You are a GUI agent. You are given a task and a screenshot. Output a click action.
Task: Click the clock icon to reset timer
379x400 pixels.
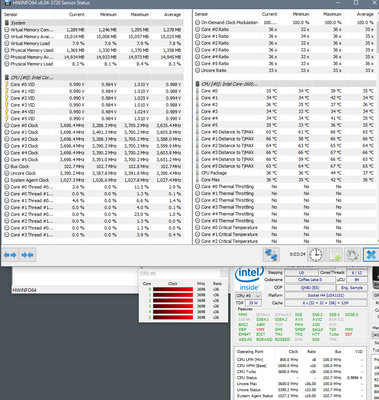[x=315, y=255]
